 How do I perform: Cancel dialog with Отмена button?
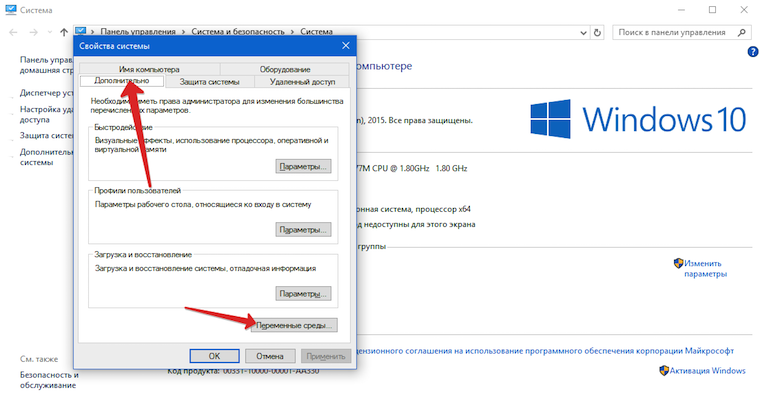[x=270, y=356]
